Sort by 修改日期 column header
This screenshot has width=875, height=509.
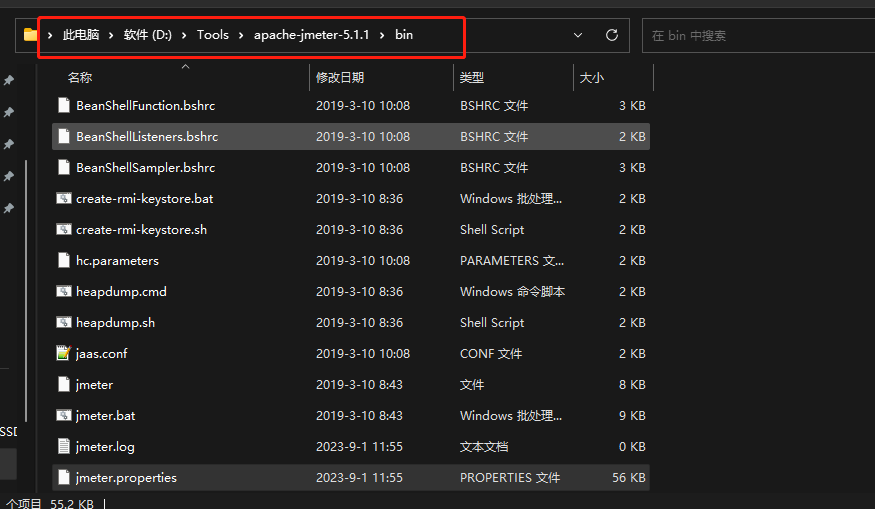pos(340,78)
